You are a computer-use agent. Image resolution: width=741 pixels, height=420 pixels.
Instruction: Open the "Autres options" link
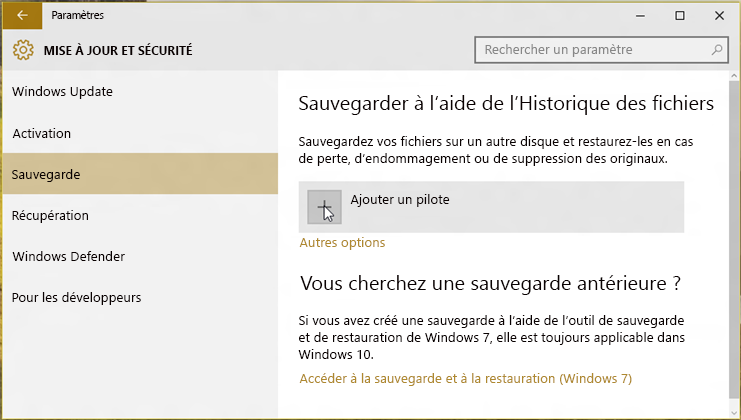point(342,243)
